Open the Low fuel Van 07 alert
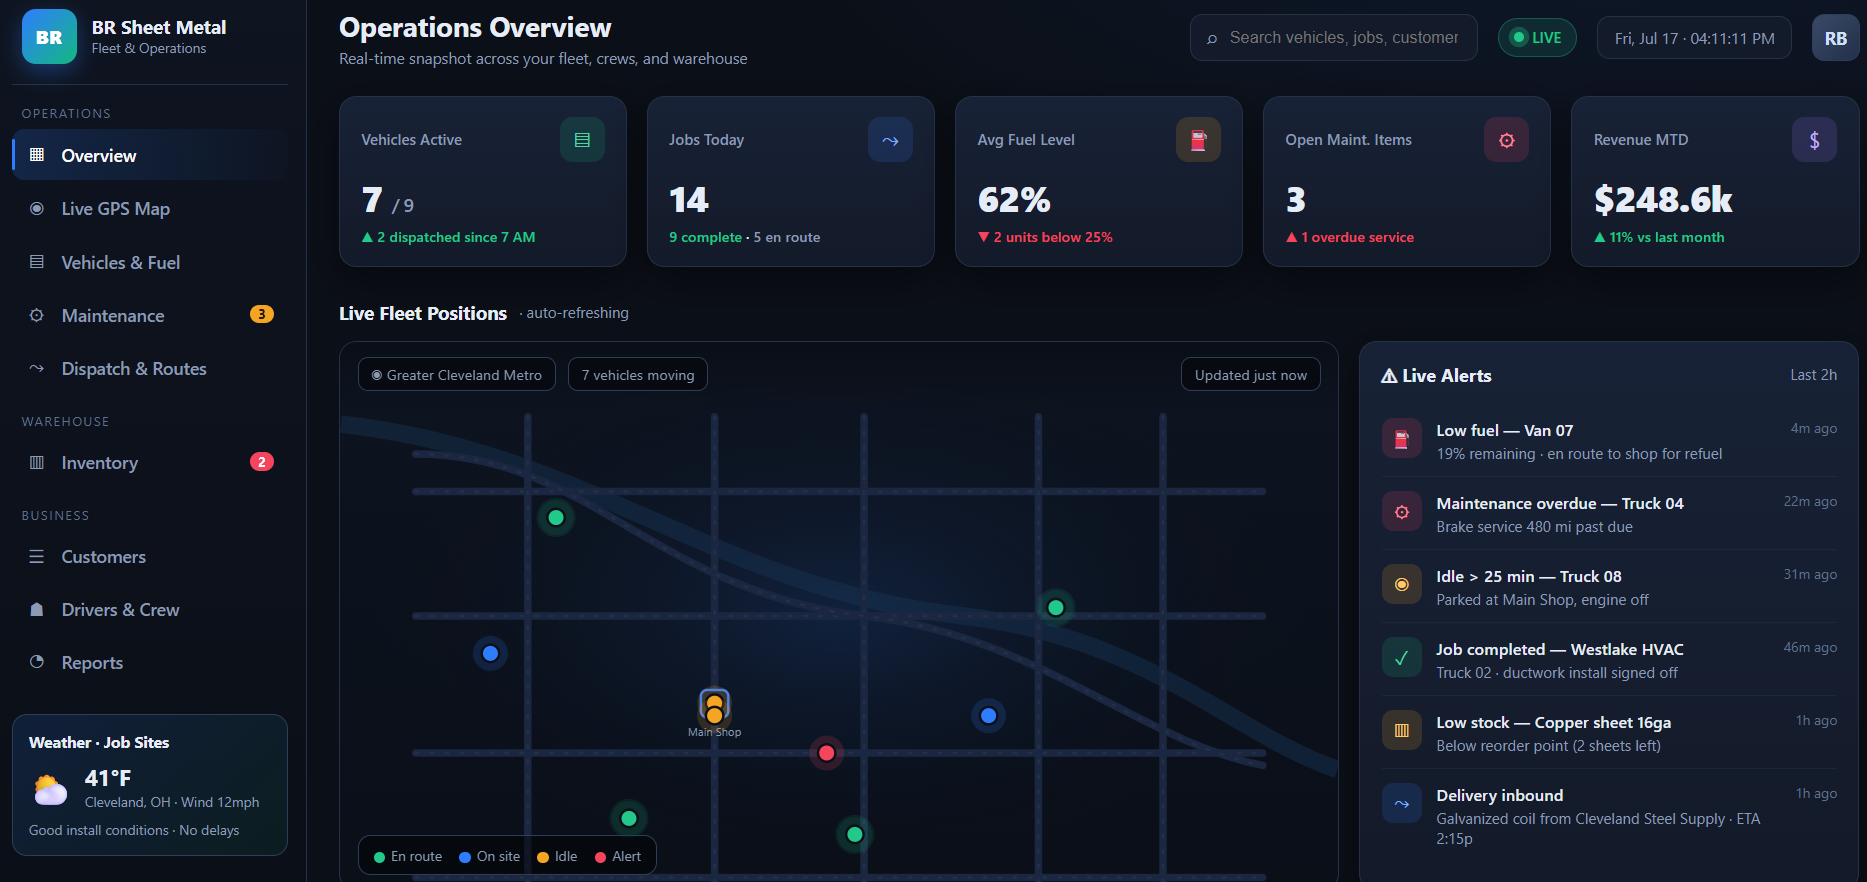 point(1609,441)
